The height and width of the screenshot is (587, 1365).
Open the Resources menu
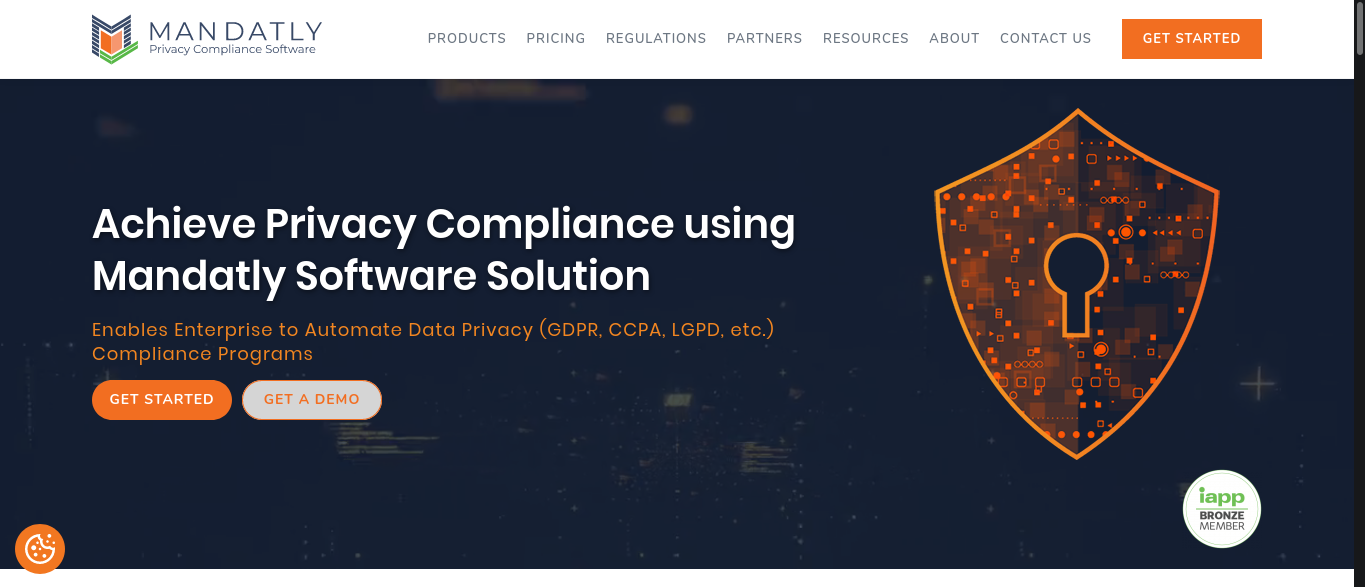[x=866, y=38]
